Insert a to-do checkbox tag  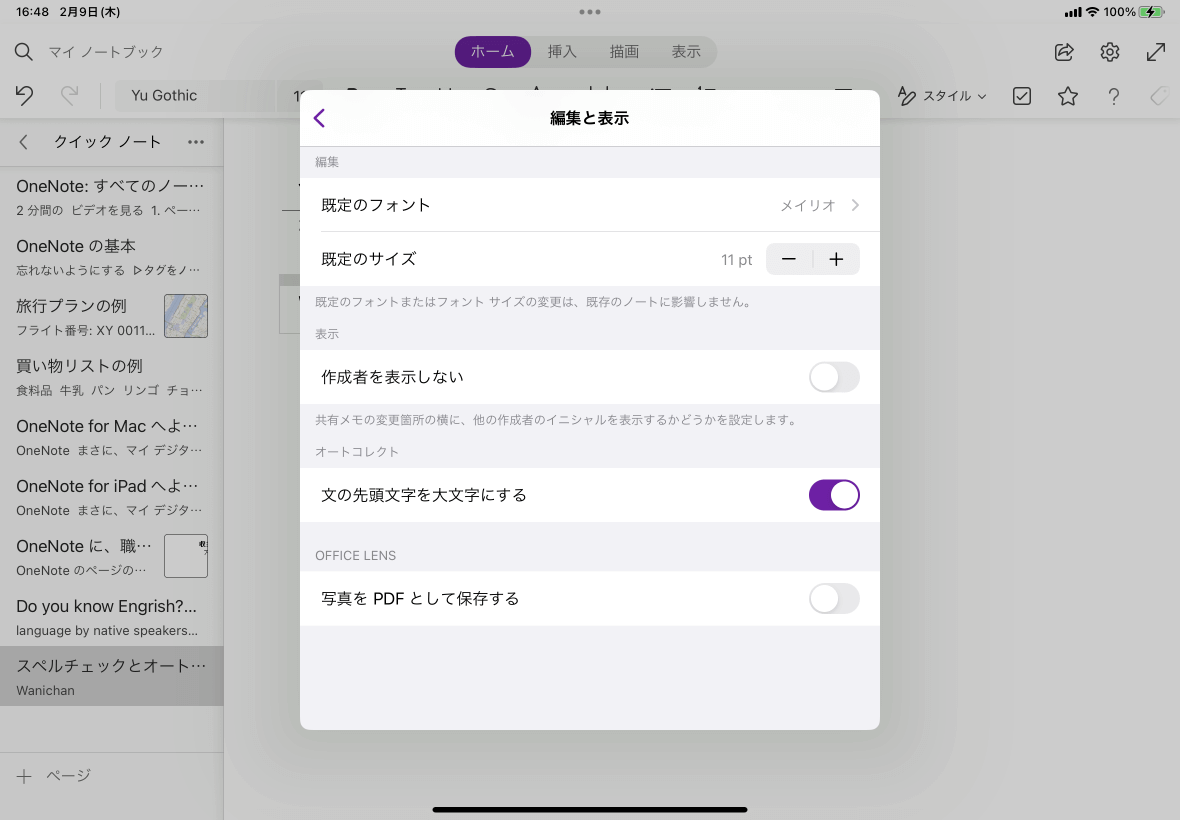click(x=1022, y=96)
